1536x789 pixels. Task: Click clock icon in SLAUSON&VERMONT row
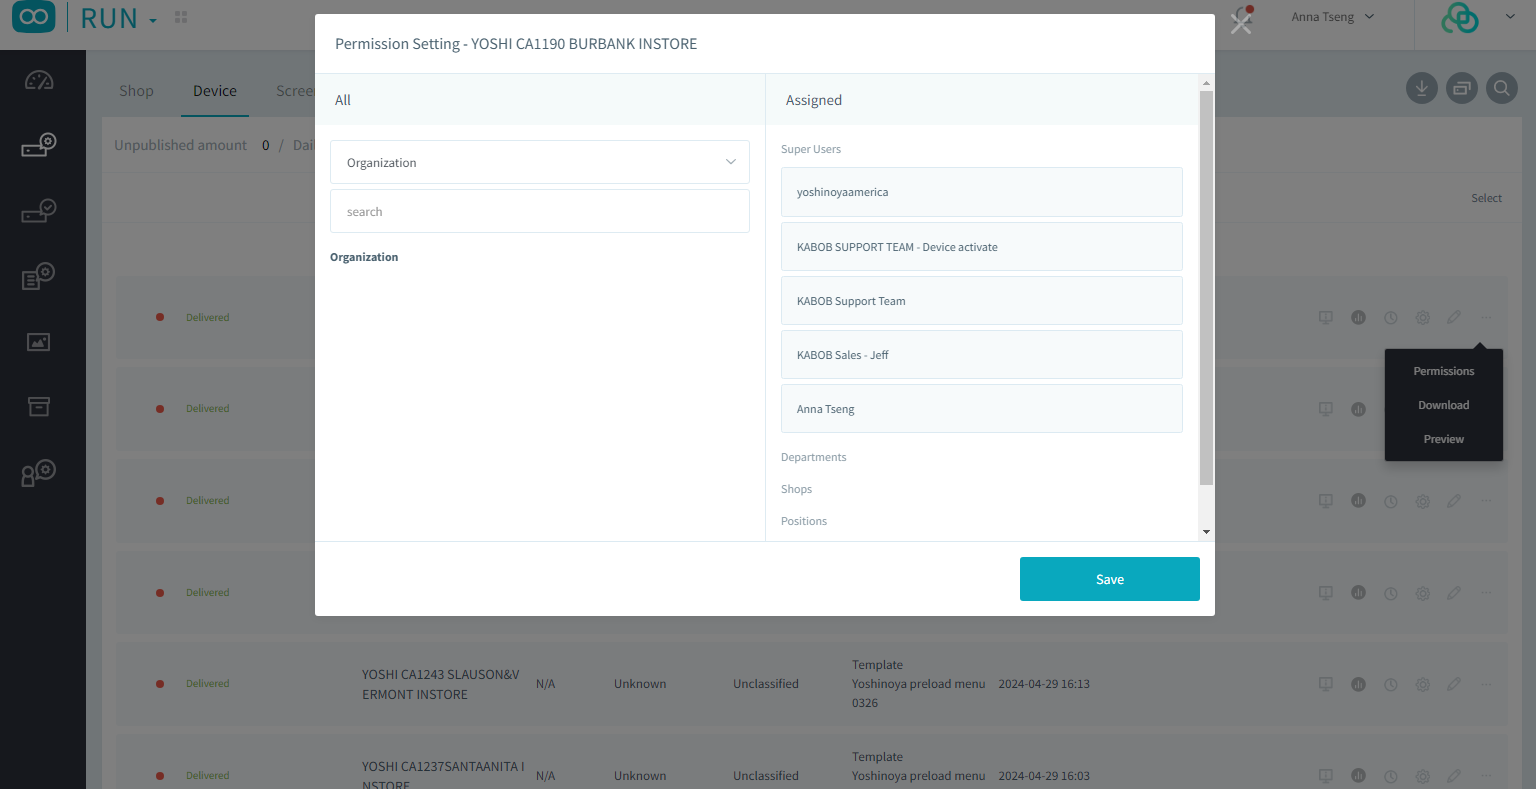tap(1390, 684)
